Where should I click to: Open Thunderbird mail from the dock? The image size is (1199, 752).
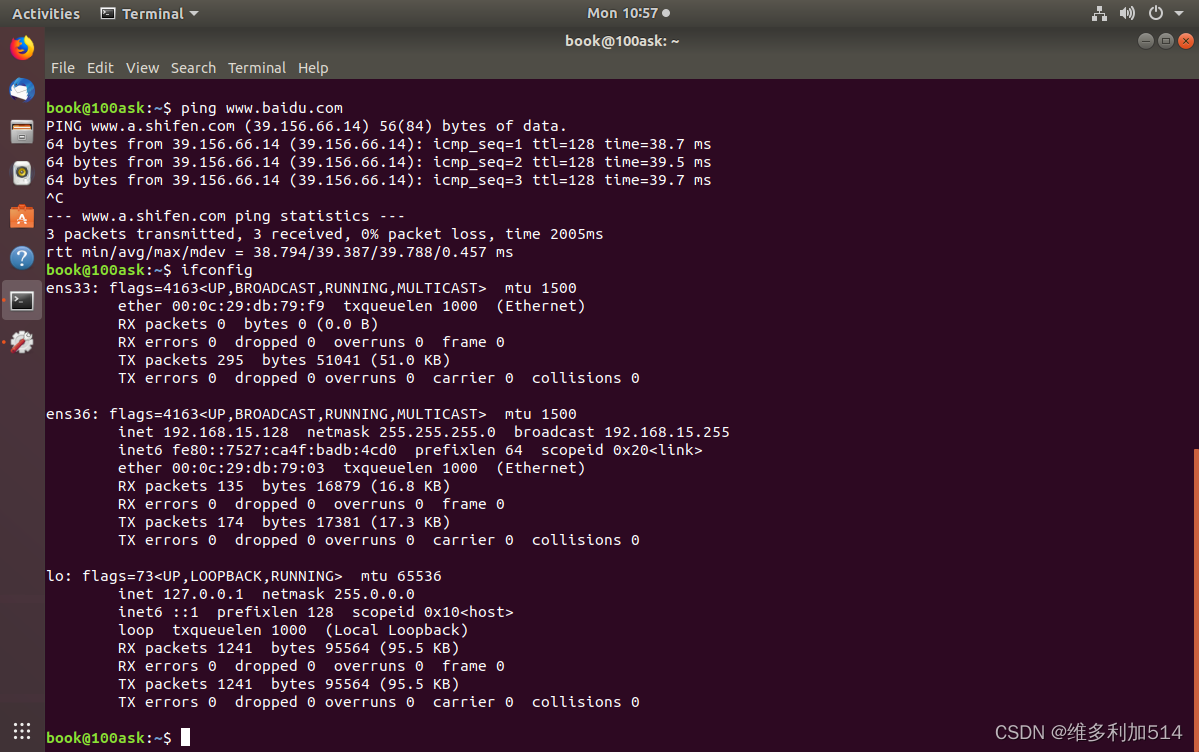(21, 90)
